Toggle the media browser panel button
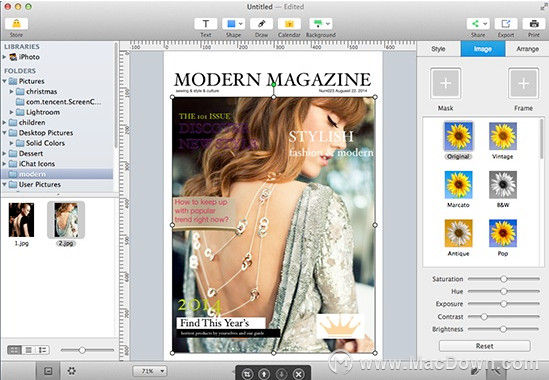The image size is (549, 380). (48, 371)
